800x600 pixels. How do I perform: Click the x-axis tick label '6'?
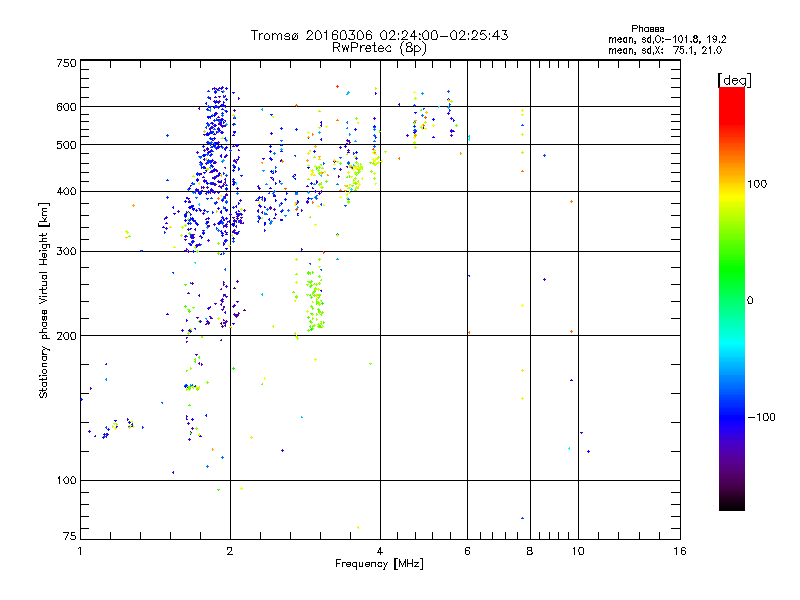tap(467, 551)
